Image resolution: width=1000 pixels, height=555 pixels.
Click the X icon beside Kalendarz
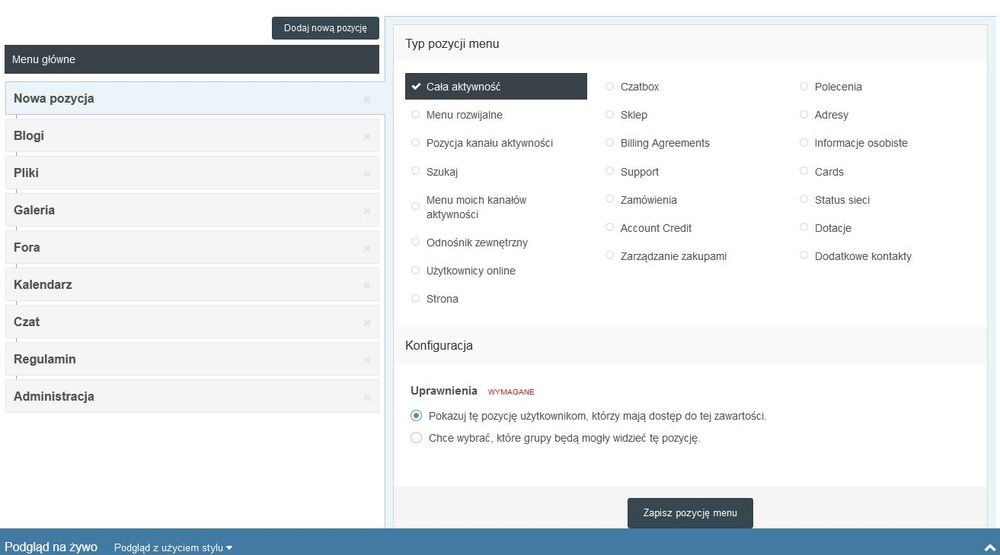[367, 286]
